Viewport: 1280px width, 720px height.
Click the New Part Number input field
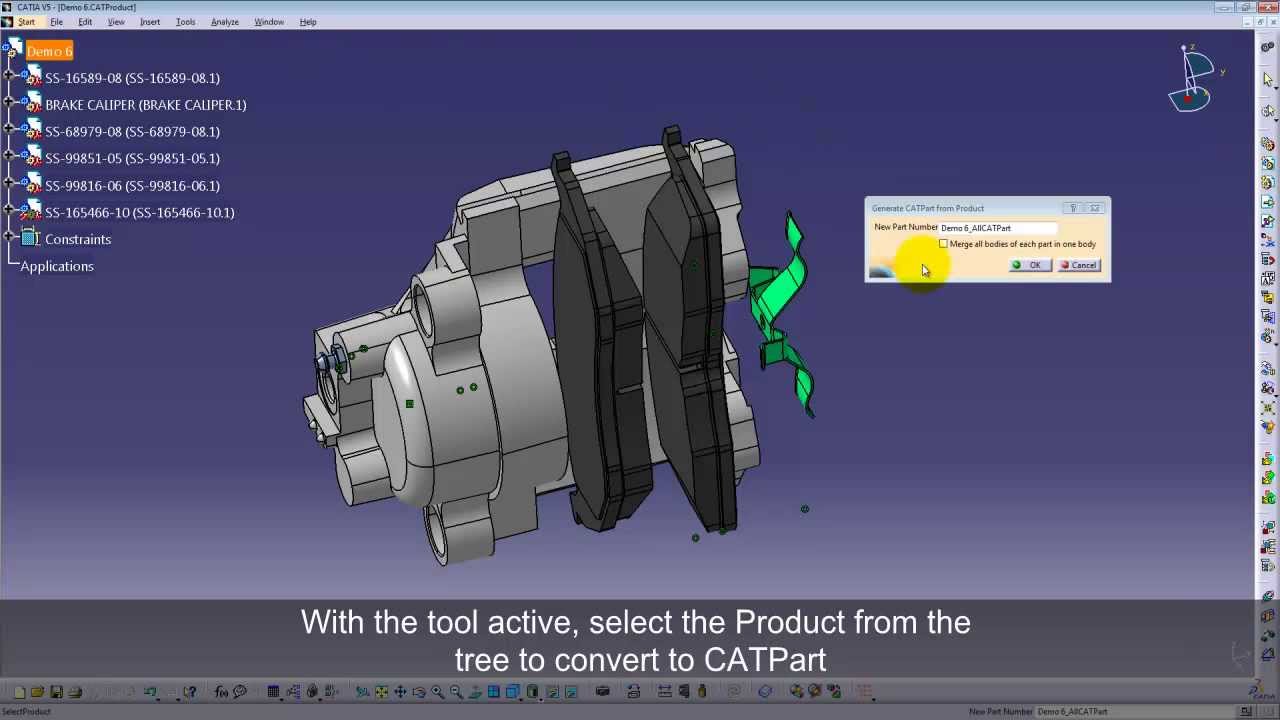997,228
